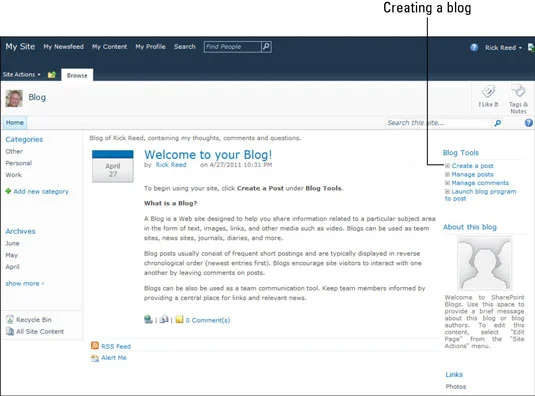Click the Search label in top navigation
Screen dimensions: 535x396
pos(185,47)
